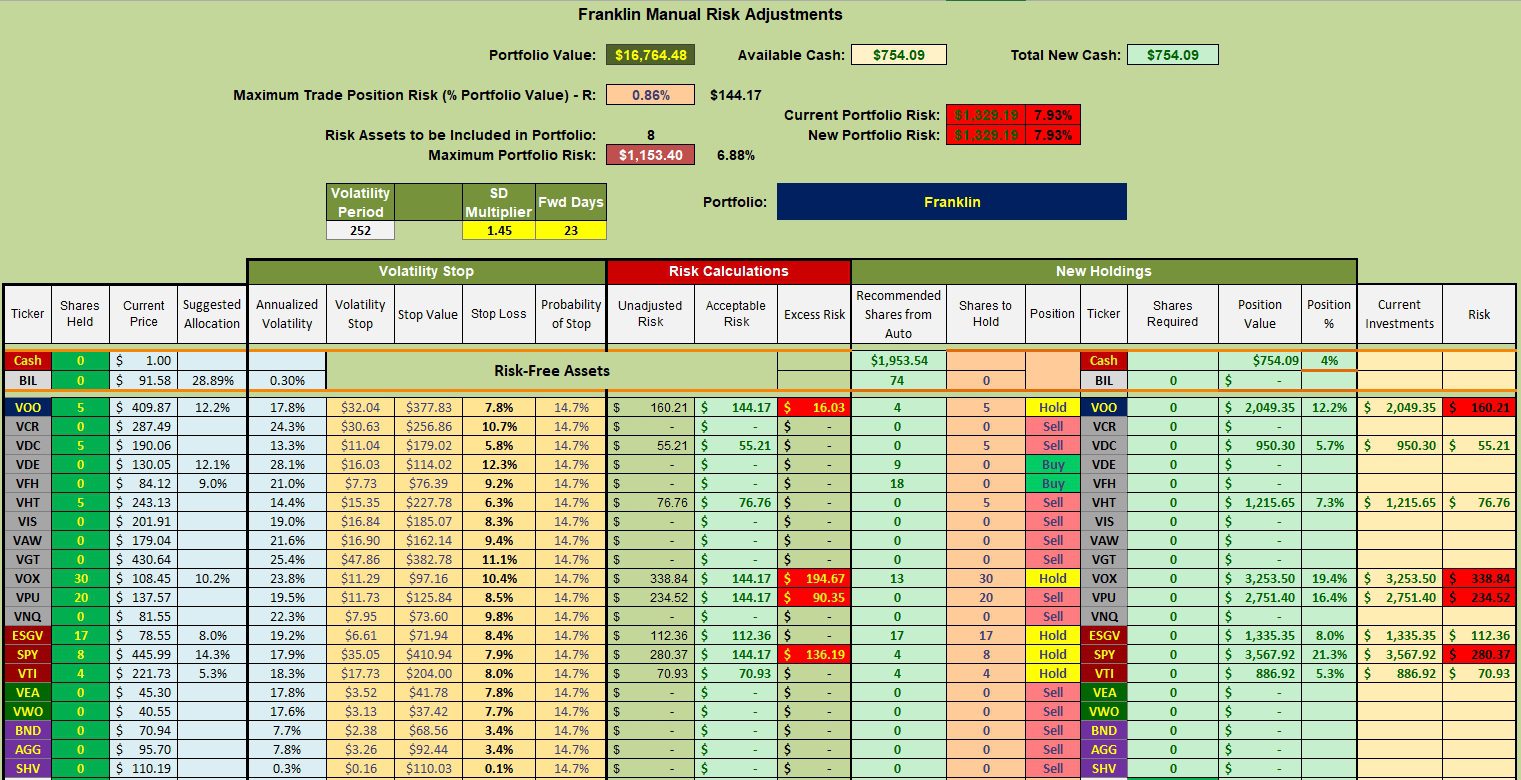The image size is (1521, 780).
Task: Select the SPY Hold position cell
Action: tap(1053, 655)
